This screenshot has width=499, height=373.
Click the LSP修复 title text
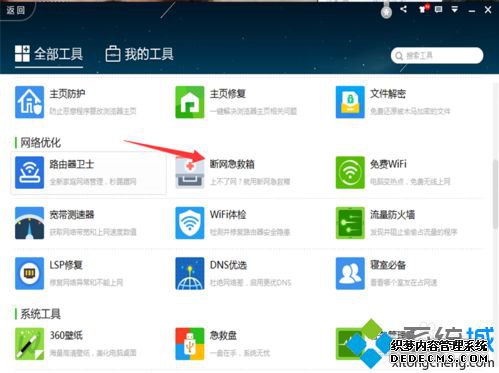coord(66,265)
